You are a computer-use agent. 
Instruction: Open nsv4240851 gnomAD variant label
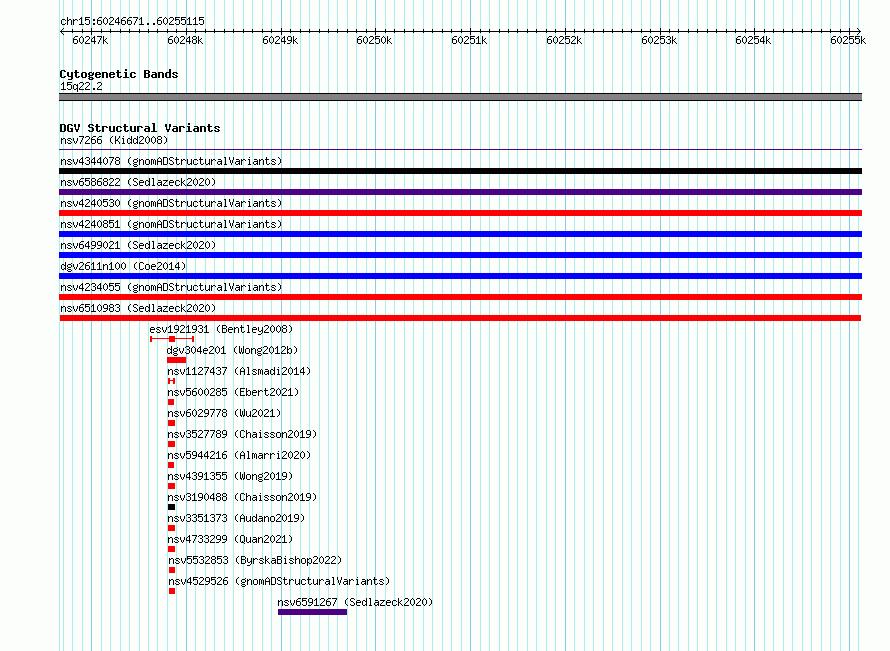click(171, 224)
